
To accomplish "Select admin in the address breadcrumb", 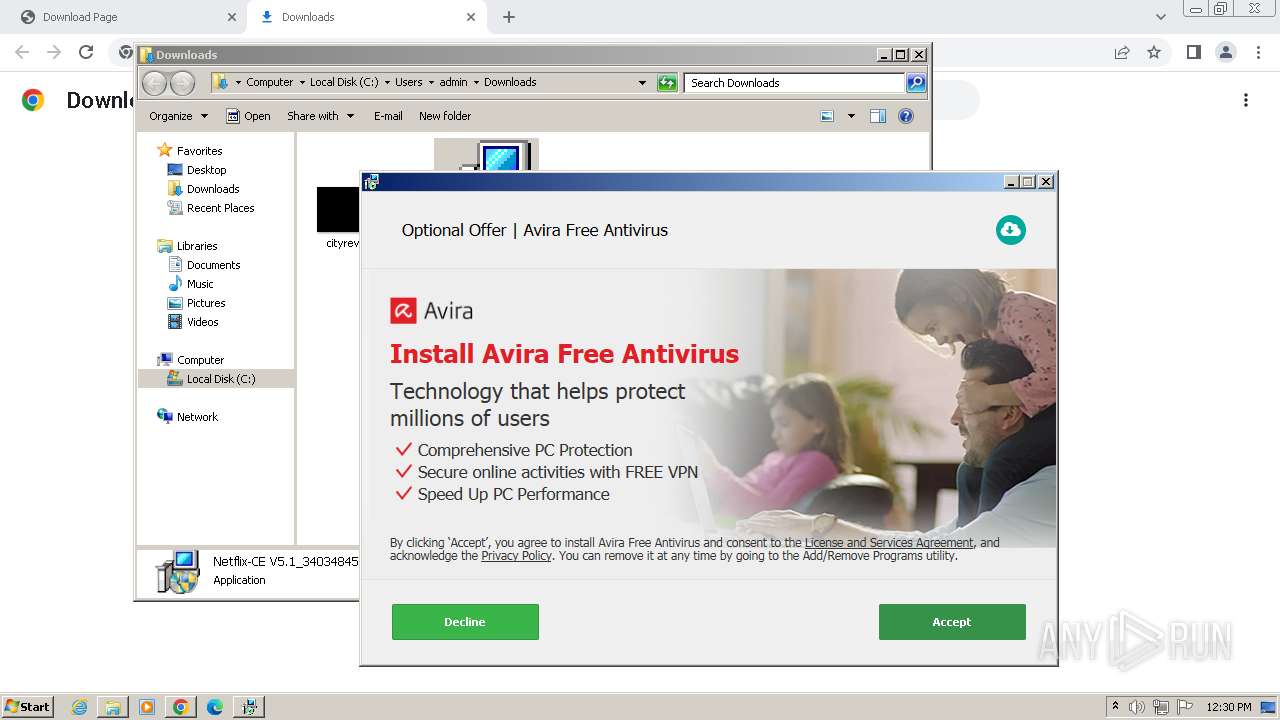I will (x=454, y=82).
